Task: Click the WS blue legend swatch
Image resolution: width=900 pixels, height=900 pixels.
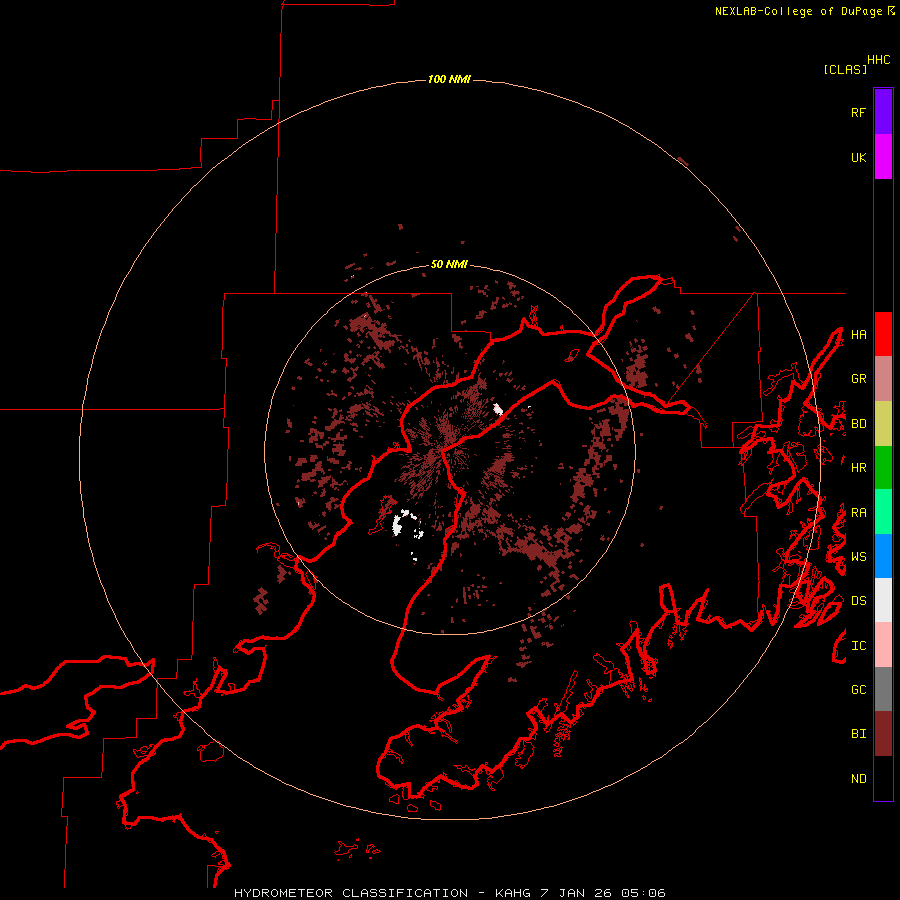Action: pyautogui.click(x=883, y=556)
